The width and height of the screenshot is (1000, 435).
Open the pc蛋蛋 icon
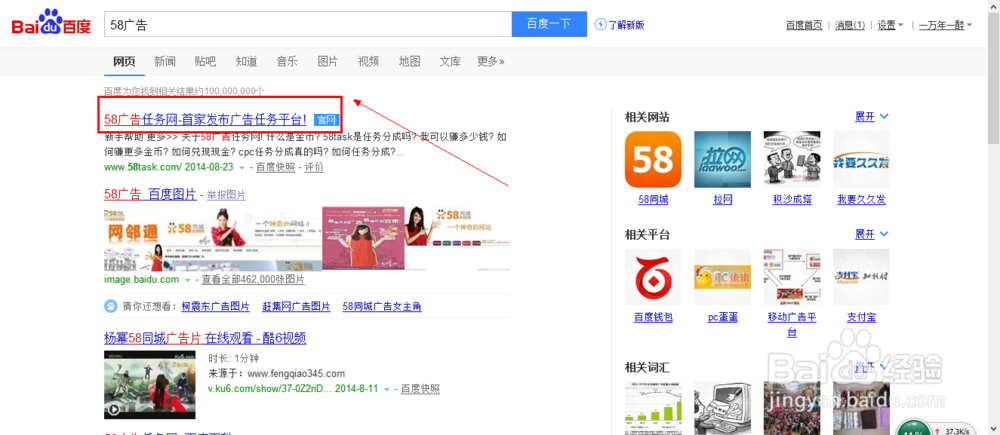point(723,277)
